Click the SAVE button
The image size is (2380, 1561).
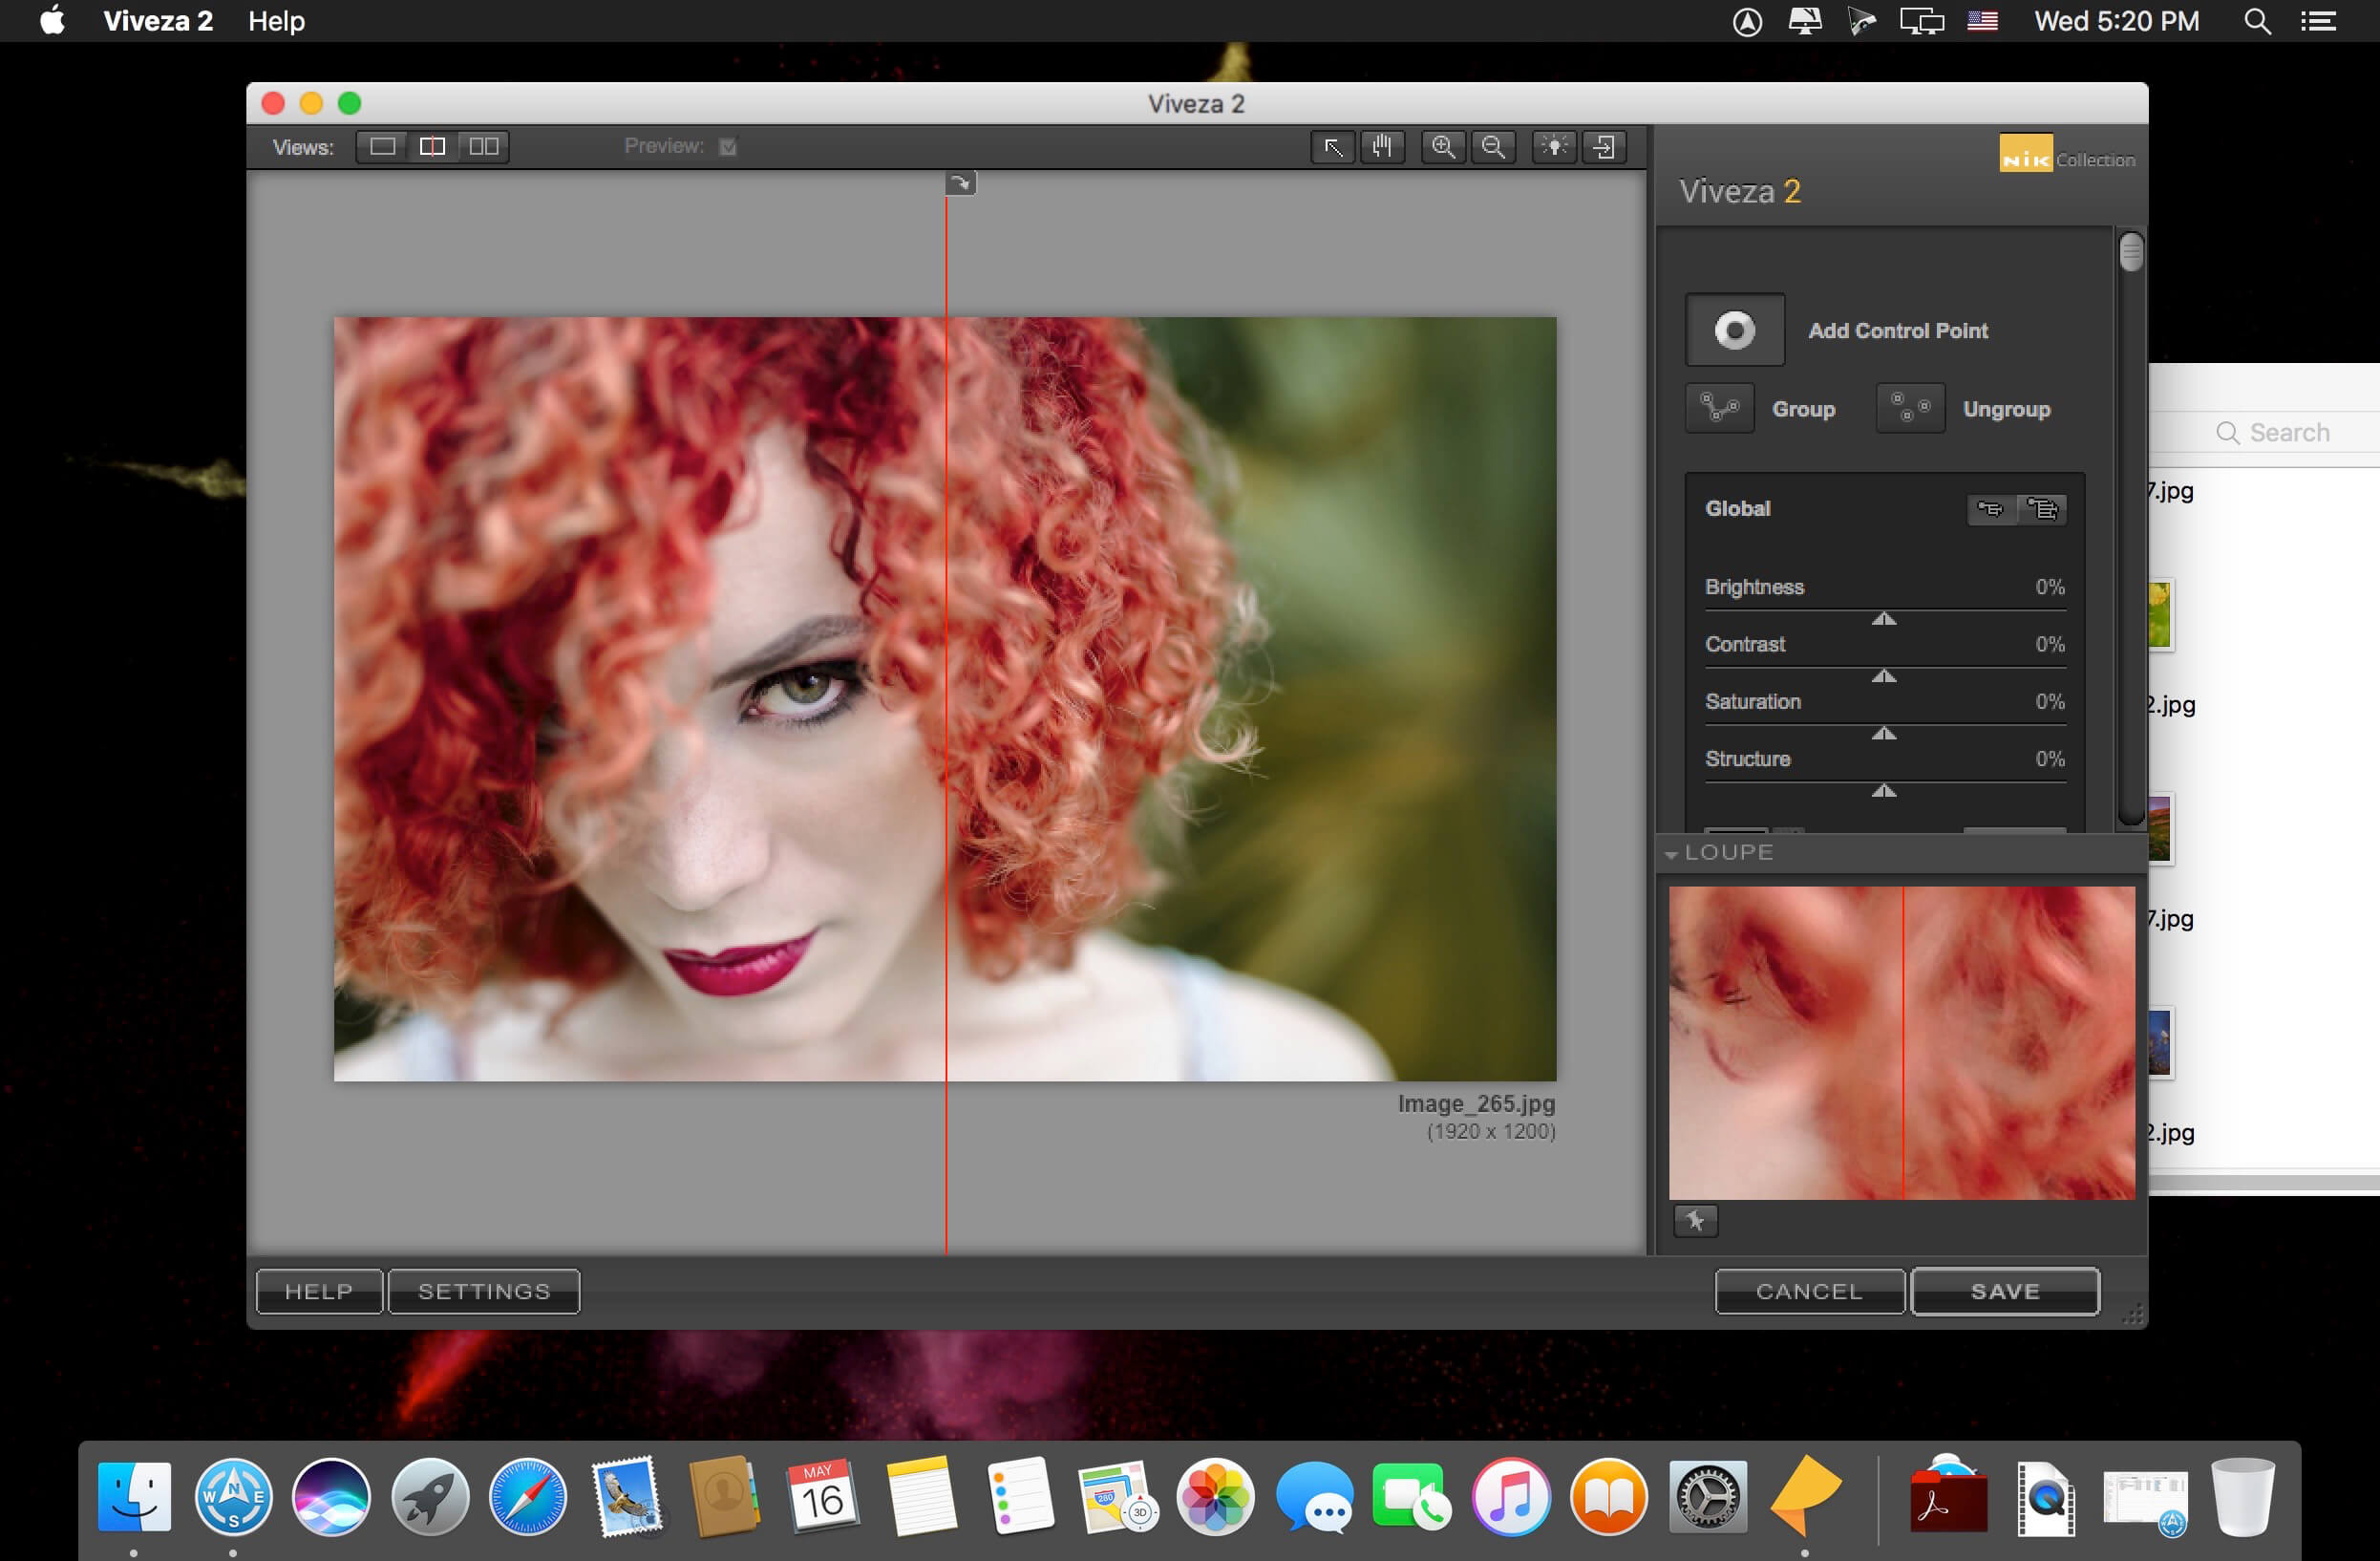click(2002, 1291)
